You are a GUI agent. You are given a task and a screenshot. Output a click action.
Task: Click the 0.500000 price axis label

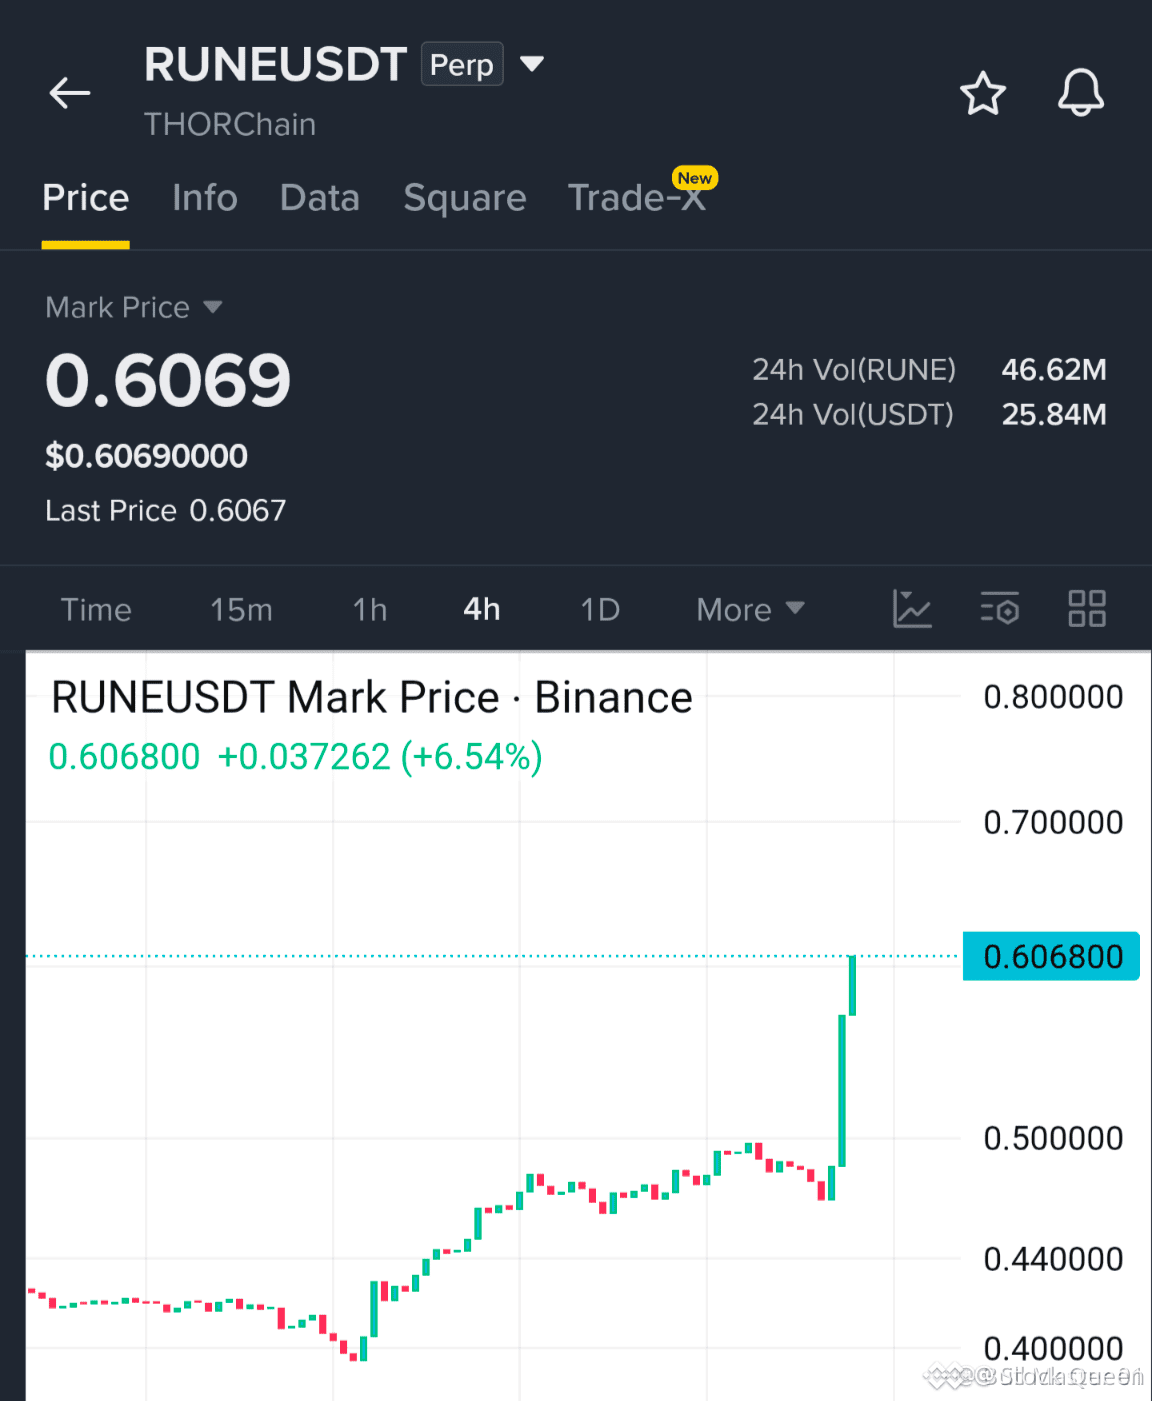(x=1053, y=1138)
